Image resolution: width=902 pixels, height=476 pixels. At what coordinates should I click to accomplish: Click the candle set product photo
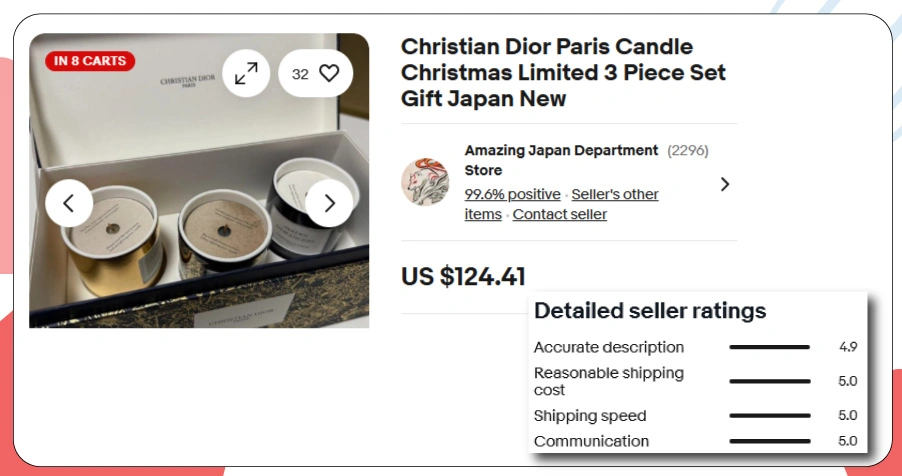200,250
